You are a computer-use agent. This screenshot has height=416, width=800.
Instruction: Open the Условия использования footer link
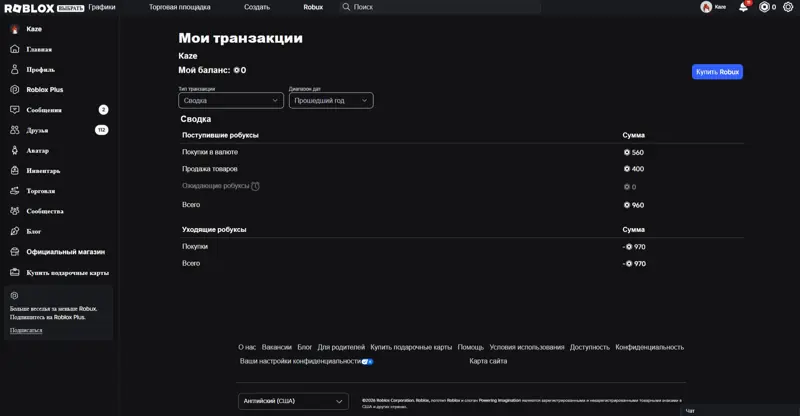tap(527, 347)
